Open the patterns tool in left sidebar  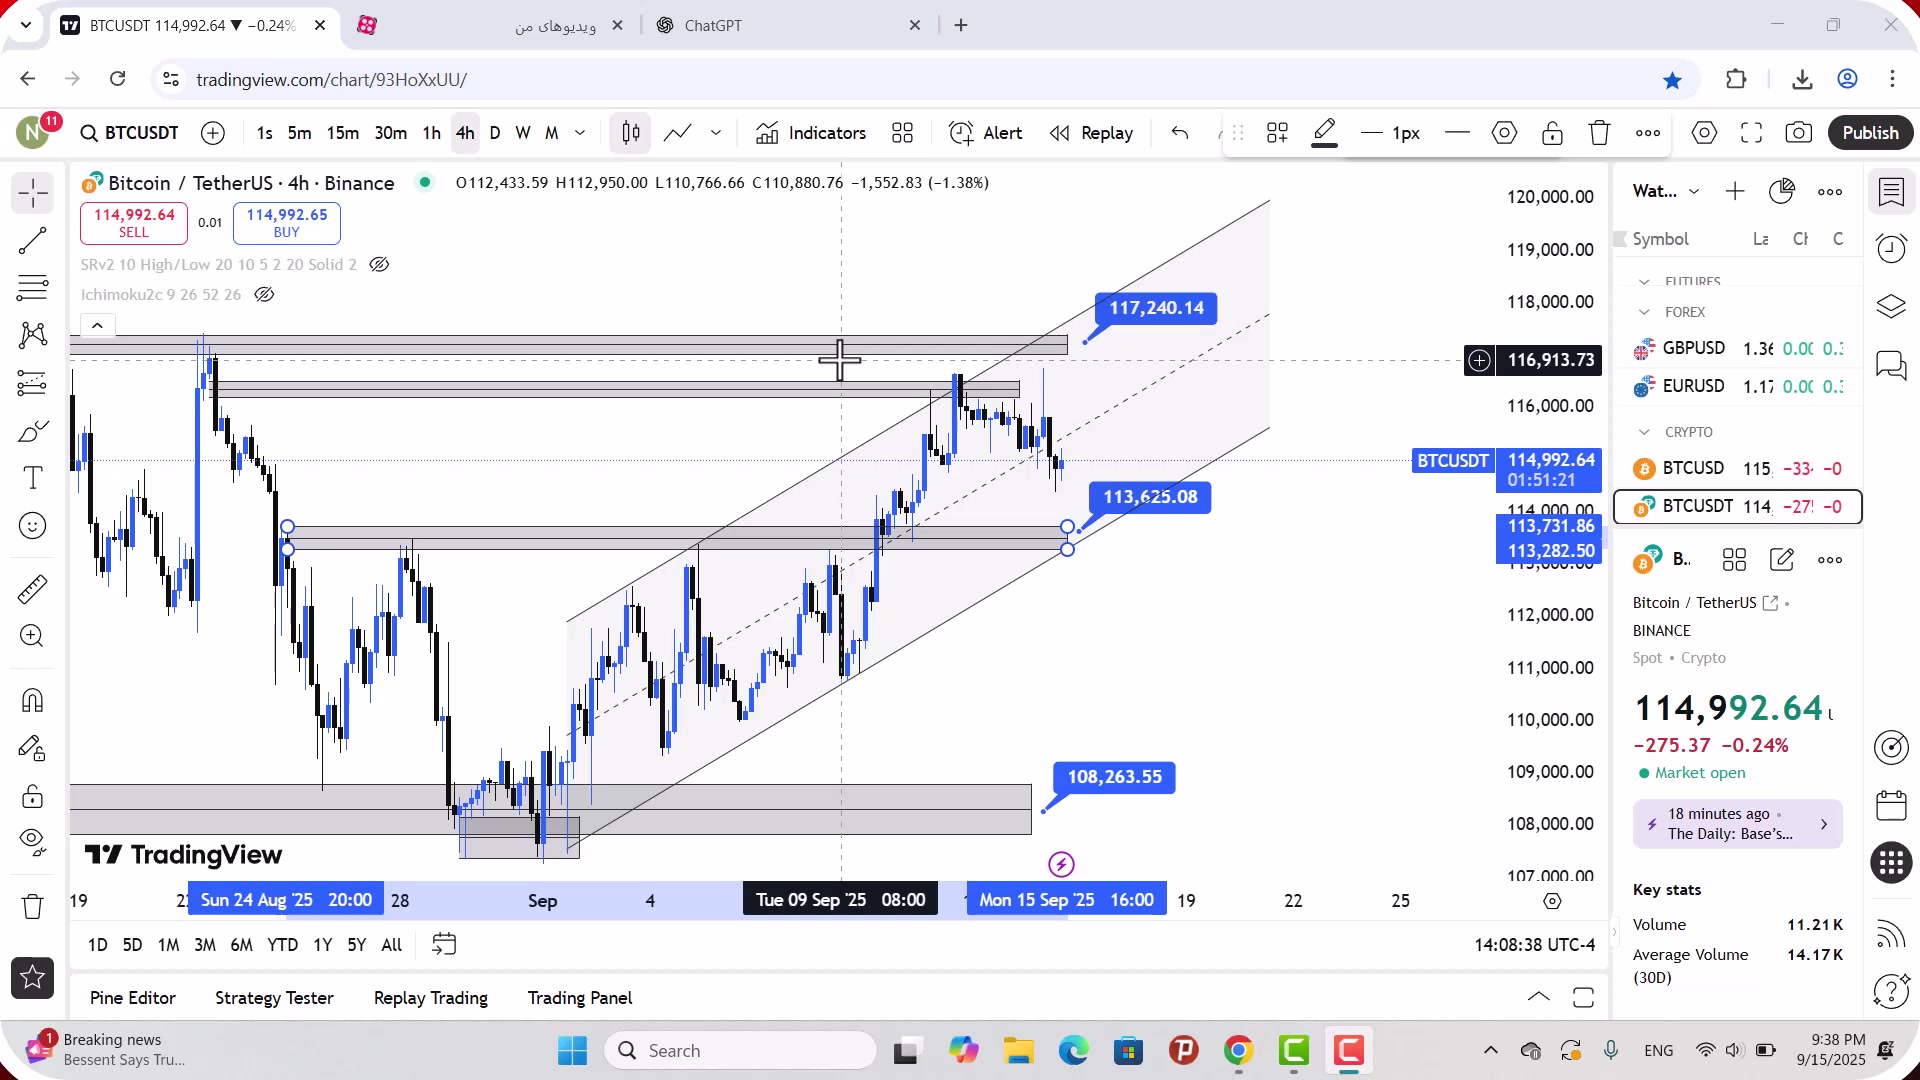coord(32,336)
